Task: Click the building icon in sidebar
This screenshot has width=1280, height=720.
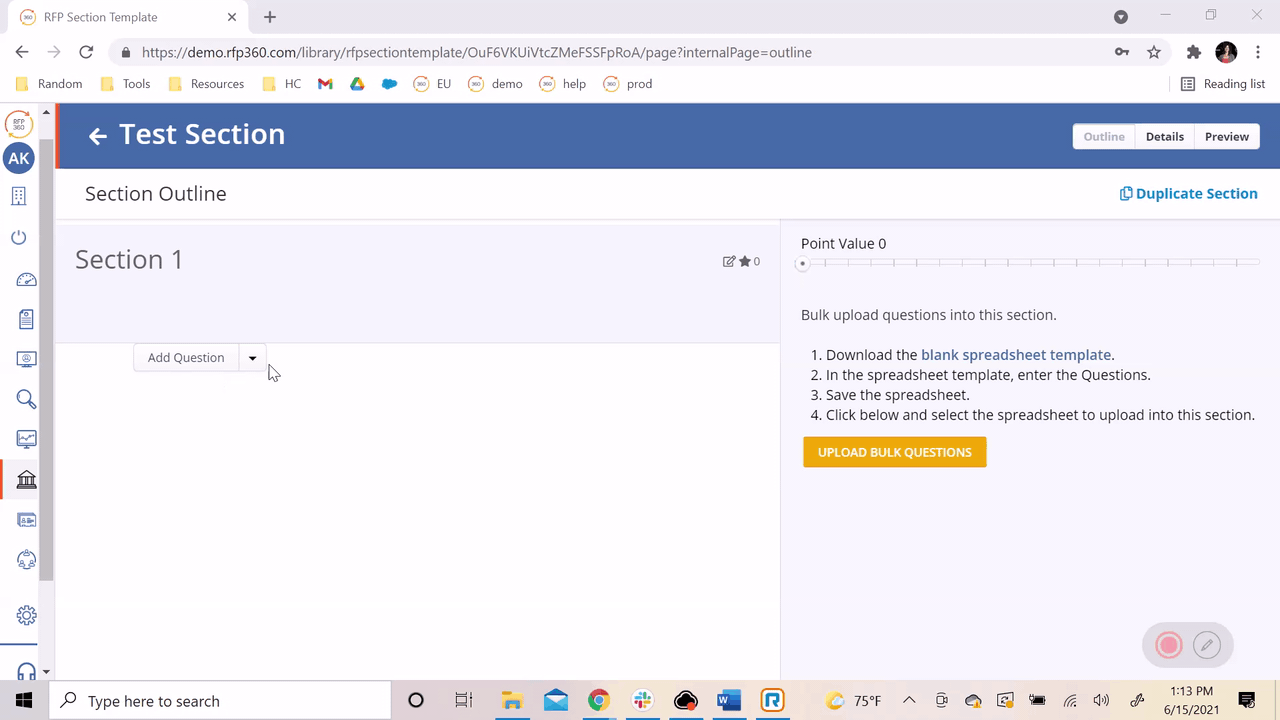Action: (x=19, y=197)
